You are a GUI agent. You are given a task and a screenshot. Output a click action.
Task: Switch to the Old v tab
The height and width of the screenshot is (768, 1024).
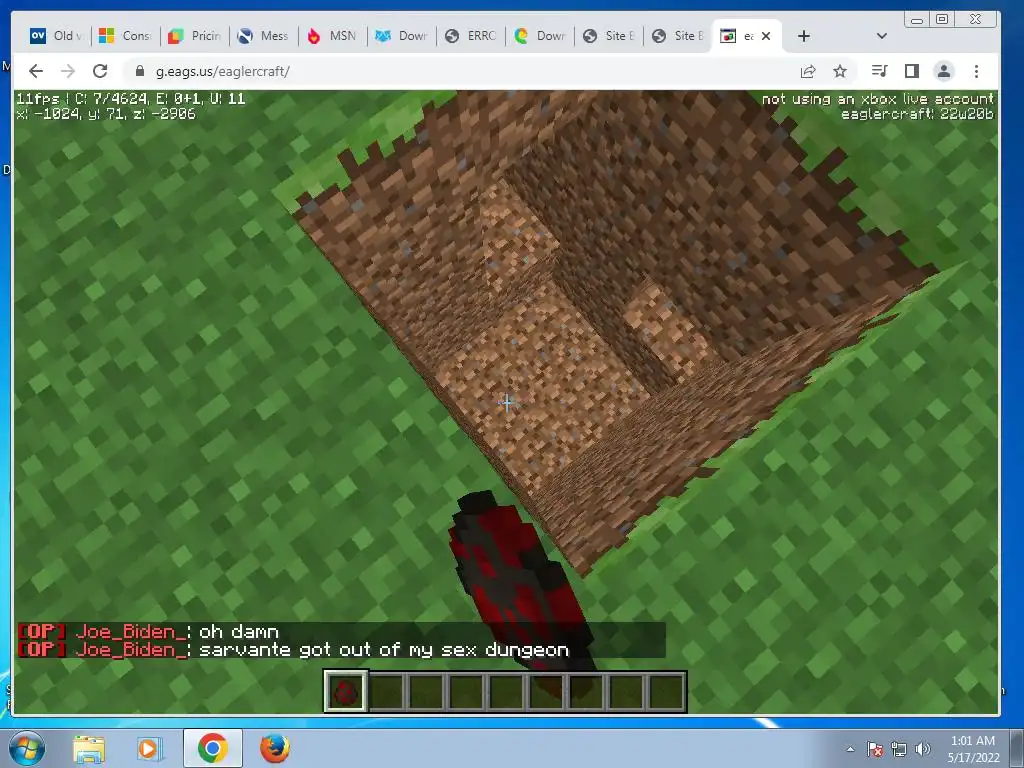click(x=57, y=36)
